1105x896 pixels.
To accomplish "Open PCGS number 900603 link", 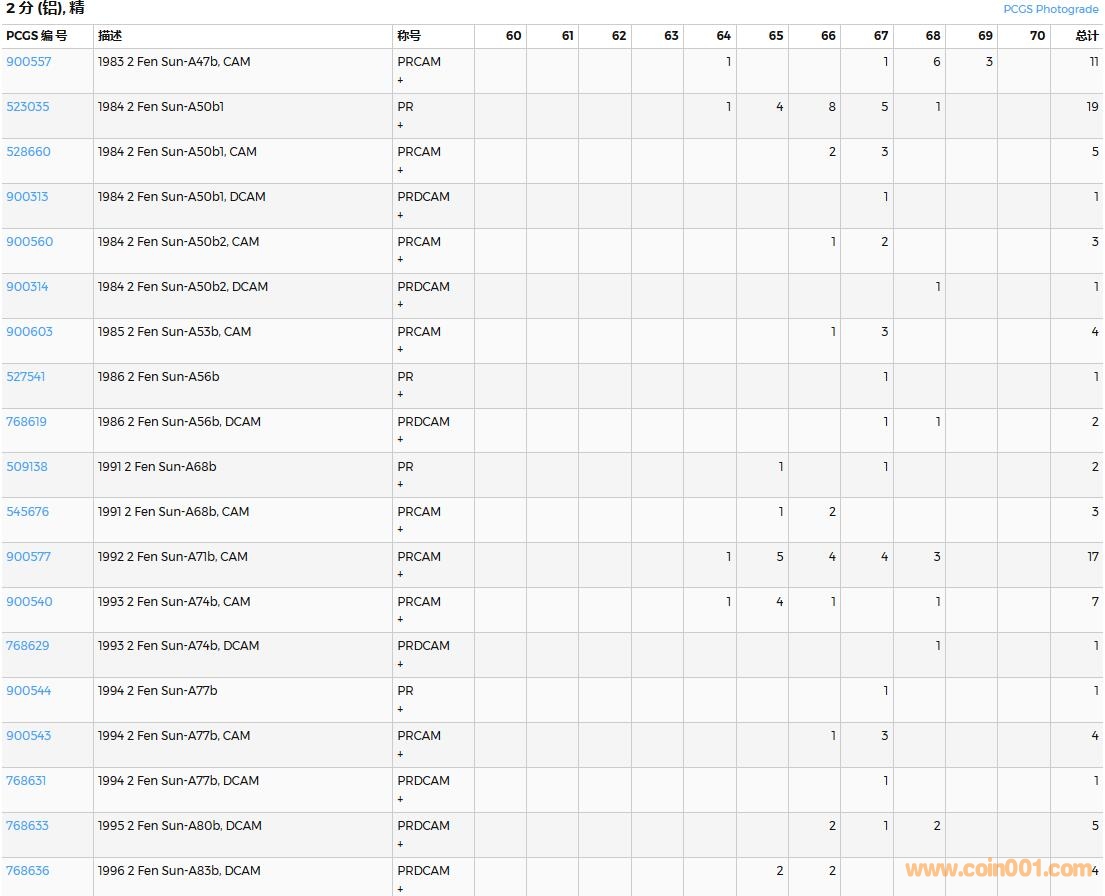I will coord(30,332).
